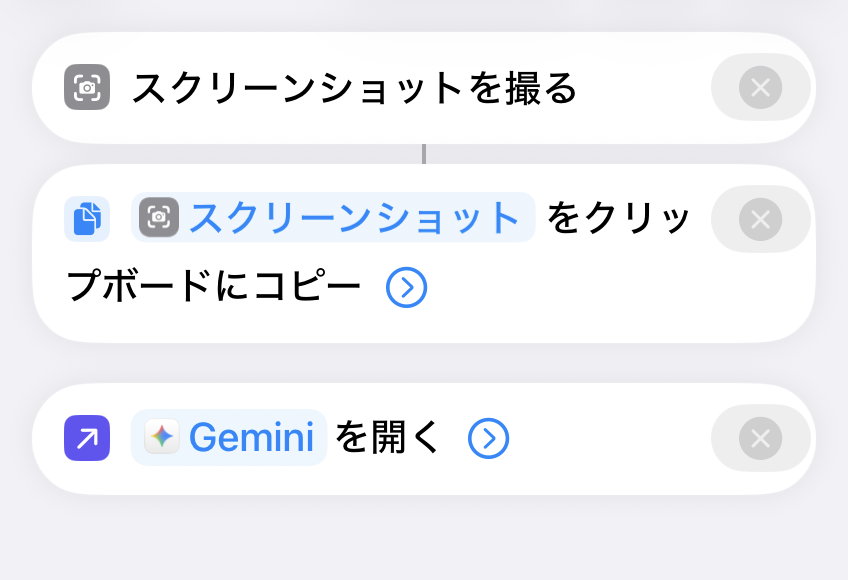Tap the camera icon inside the スクリーンショット variable
Viewport: 848px width, 580px height.
pyautogui.click(x=160, y=218)
